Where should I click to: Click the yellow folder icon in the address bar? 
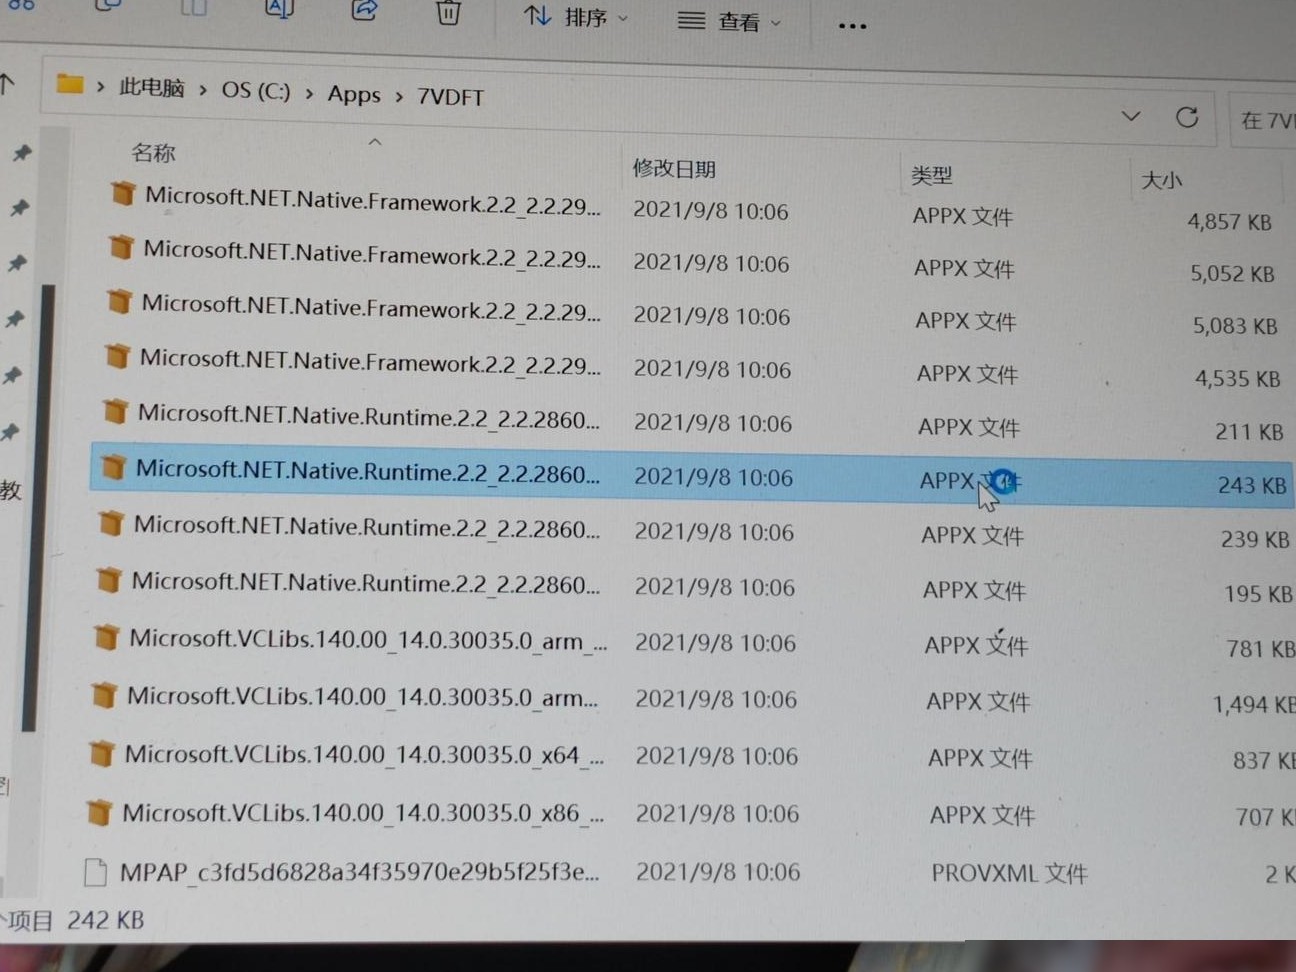pyautogui.click(x=70, y=83)
